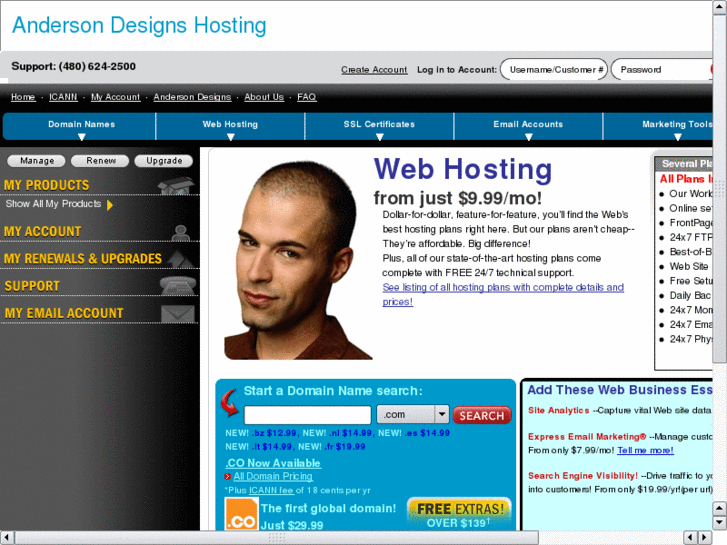Click the yellow arrow beside Show All My Products
Viewport: 727px width, 545px height.
[x=110, y=205]
